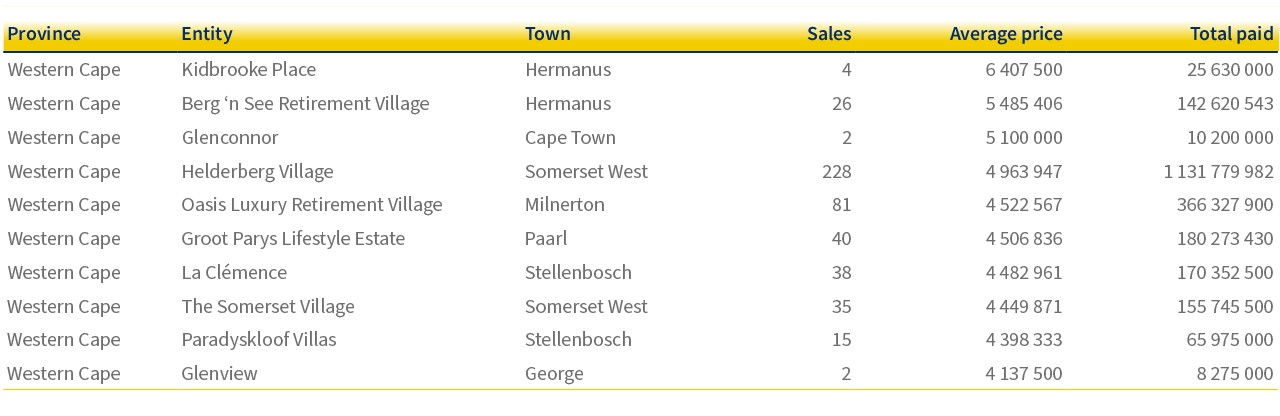Viewport: 1280px width, 416px height.
Task: Select Groot Parys Lifestyle Estate entry
Action: click(293, 239)
